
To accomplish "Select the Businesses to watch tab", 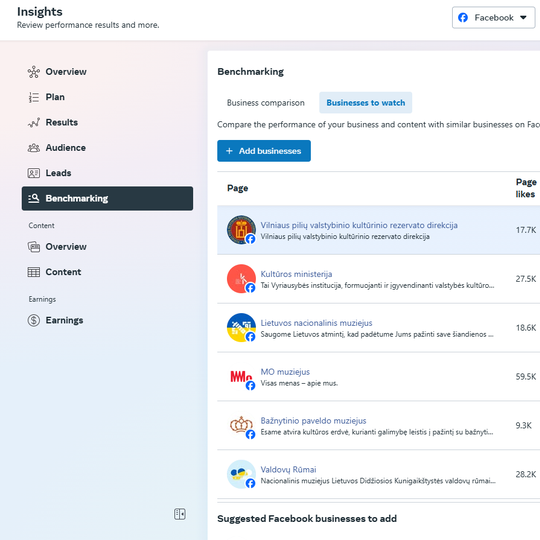I will (365, 103).
